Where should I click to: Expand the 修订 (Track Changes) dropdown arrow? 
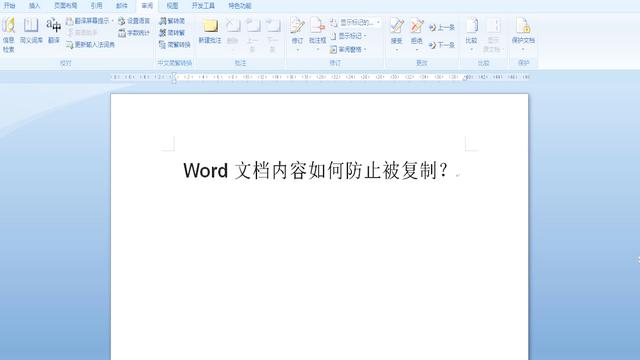[x=298, y=50]
